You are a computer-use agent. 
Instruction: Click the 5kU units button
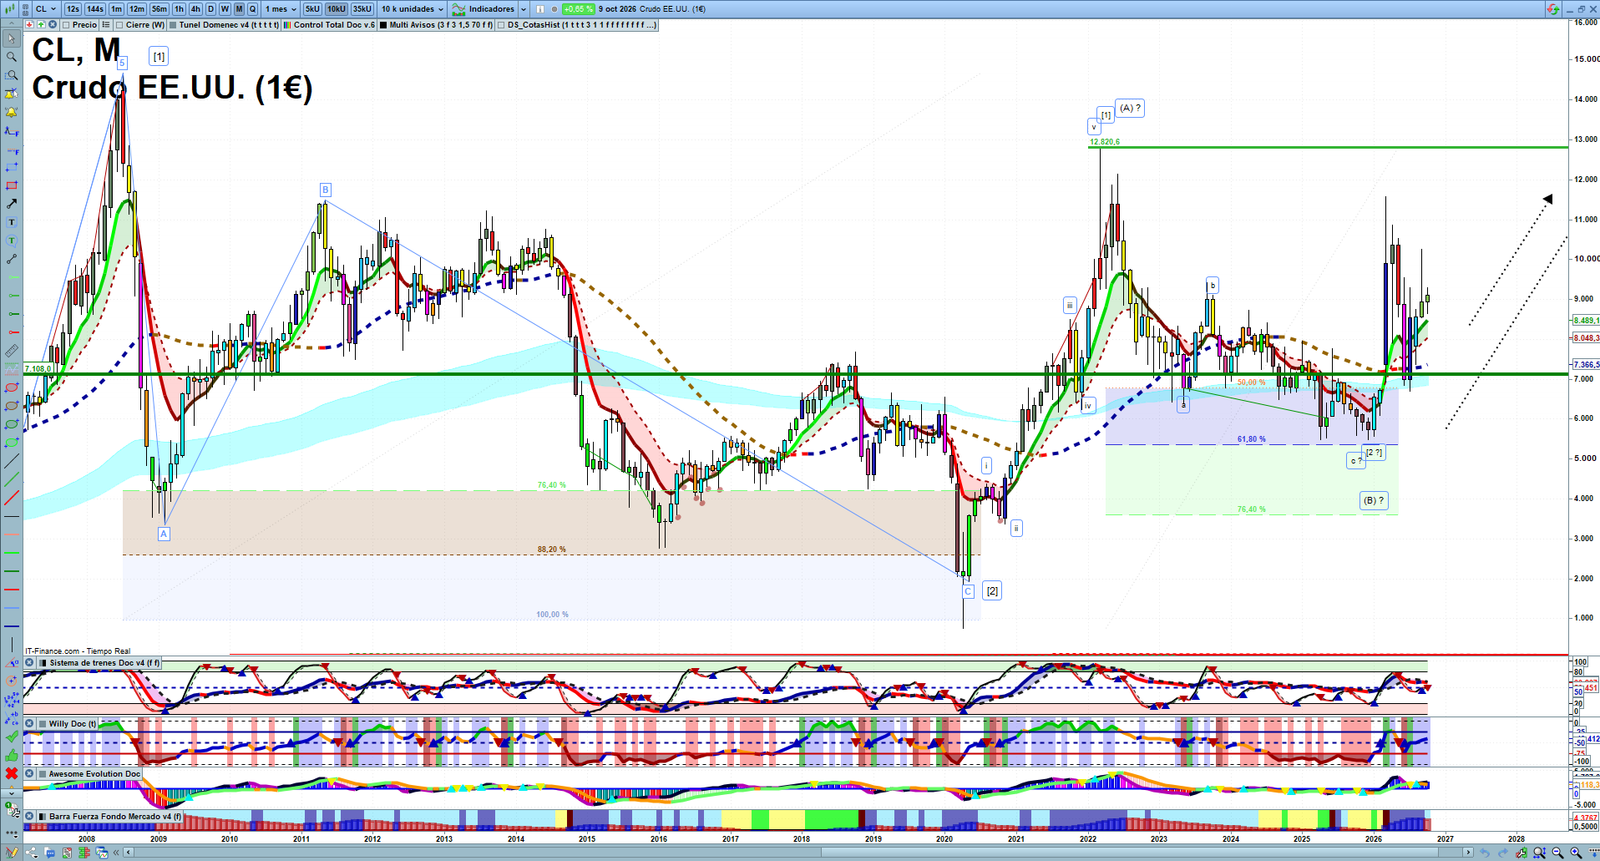[x=312, y=9]
